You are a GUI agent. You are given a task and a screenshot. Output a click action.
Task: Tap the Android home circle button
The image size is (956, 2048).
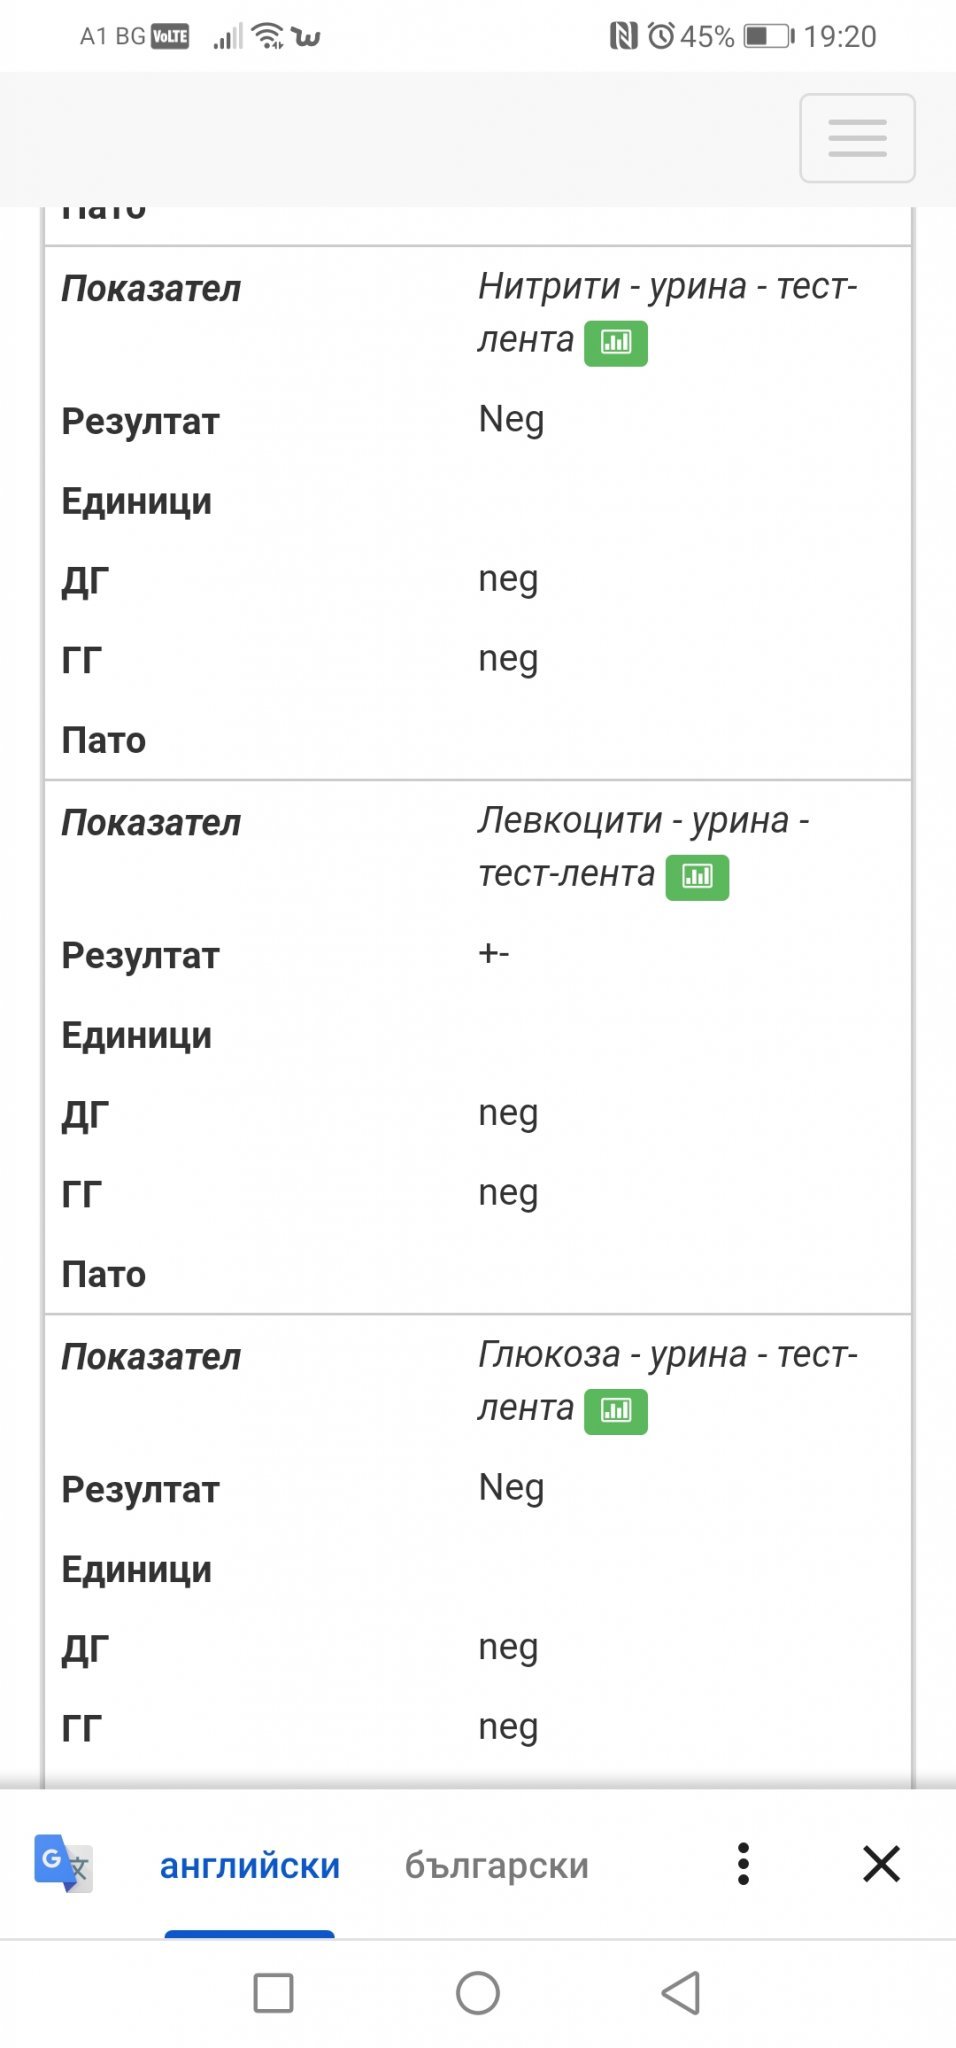coord(478,1993)
